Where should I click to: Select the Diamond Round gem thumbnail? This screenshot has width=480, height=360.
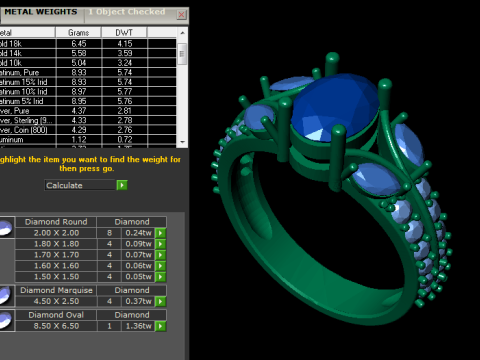pos(7,227)
